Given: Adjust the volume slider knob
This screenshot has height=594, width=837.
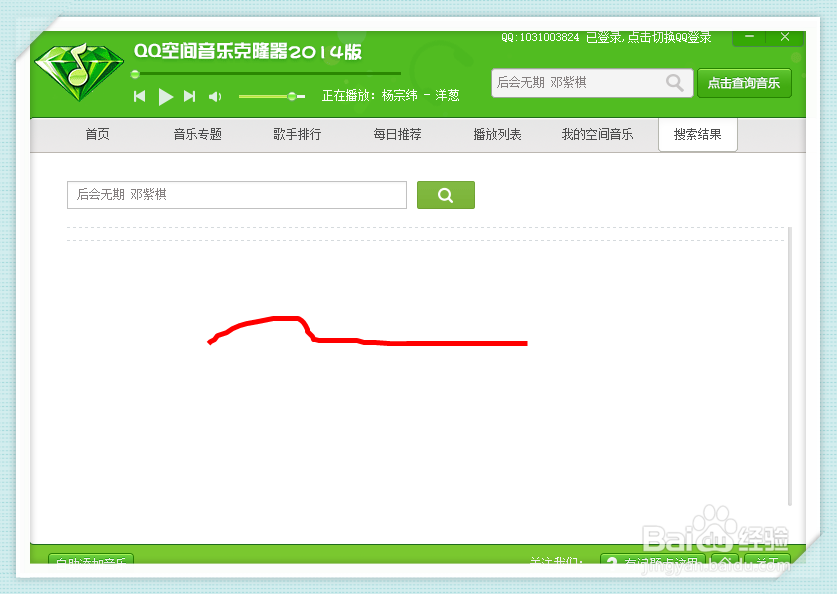Looking at the screenshot, I should coord(292,97).
